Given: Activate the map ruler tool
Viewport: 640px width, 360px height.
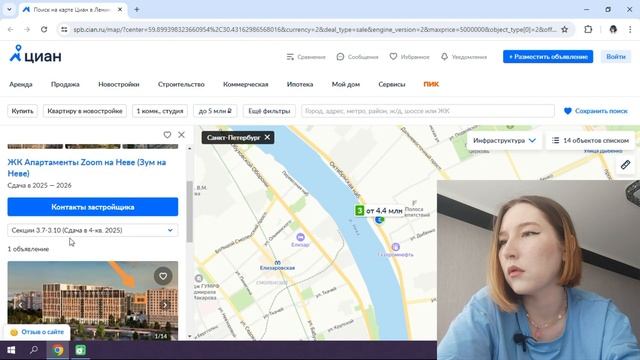Looking at the screenshot, I should tap(625, 164).
